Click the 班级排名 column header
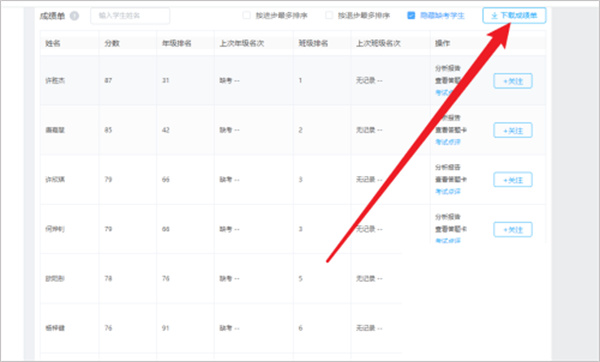This screenshot has height=362, width=600. [313, 43]
